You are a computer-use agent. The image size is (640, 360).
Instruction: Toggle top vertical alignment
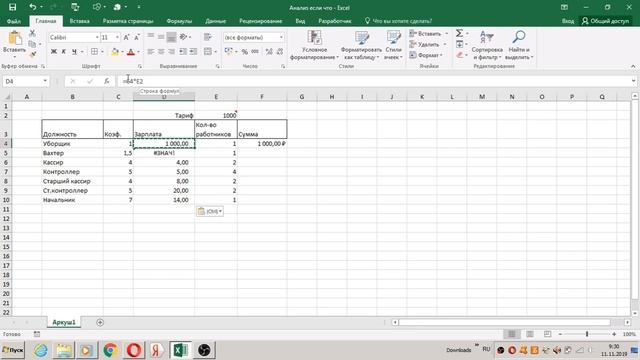tap(151, 37)
